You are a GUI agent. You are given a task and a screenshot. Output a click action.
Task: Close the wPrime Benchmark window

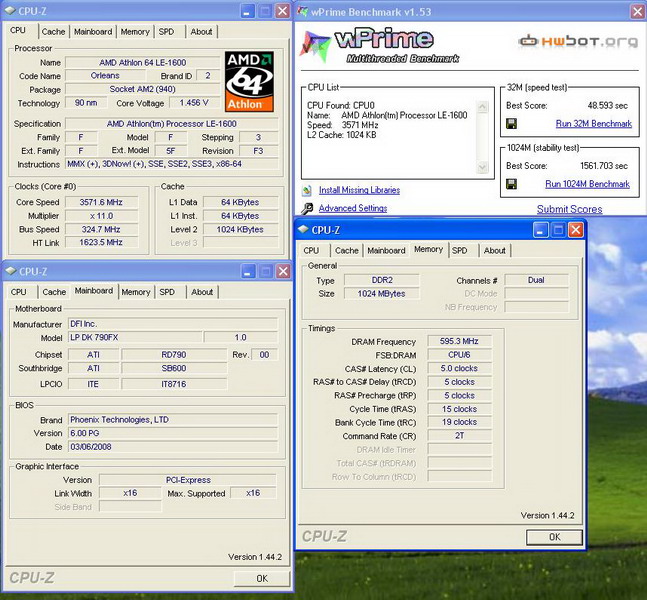[x=638, y=12]
